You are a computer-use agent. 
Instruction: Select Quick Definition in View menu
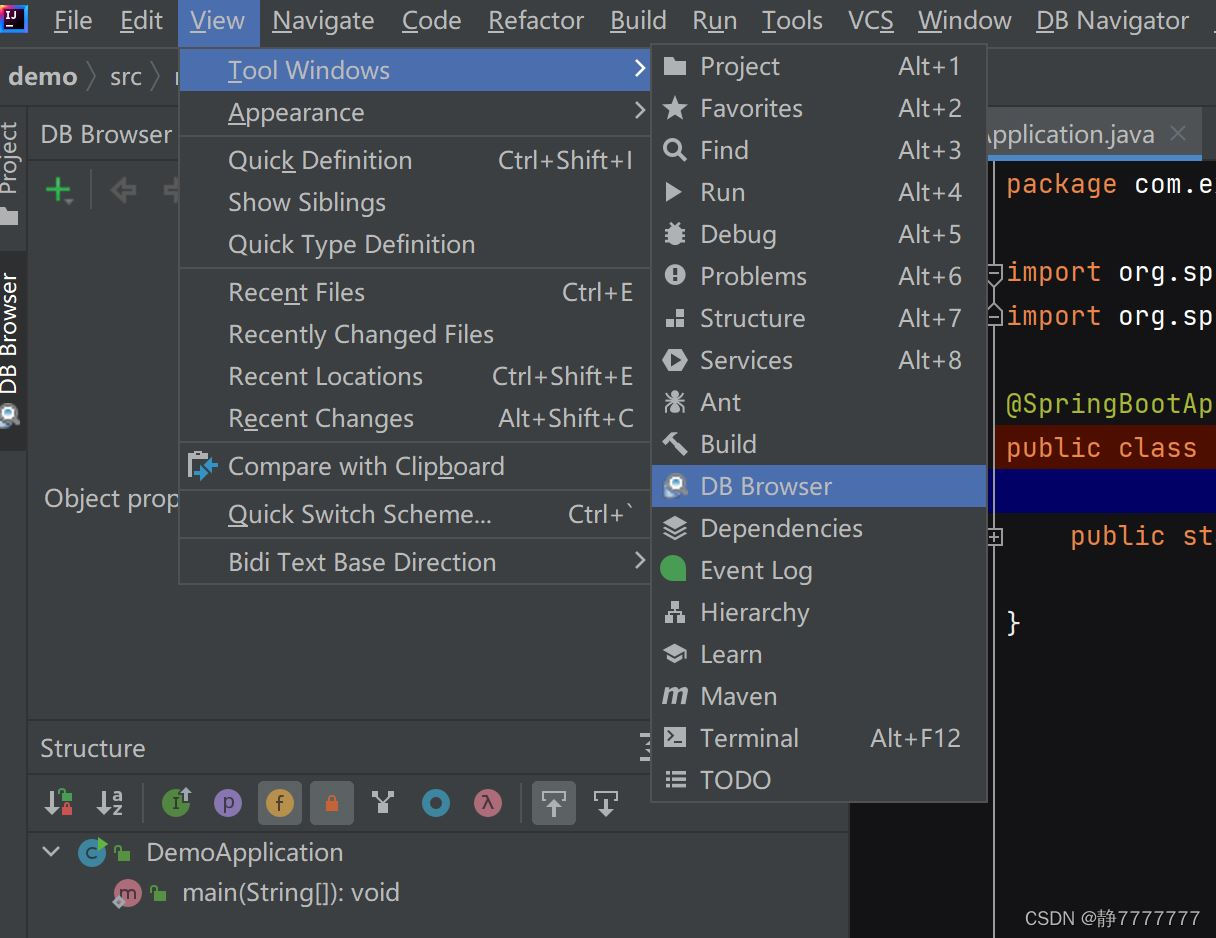[415, 160]
